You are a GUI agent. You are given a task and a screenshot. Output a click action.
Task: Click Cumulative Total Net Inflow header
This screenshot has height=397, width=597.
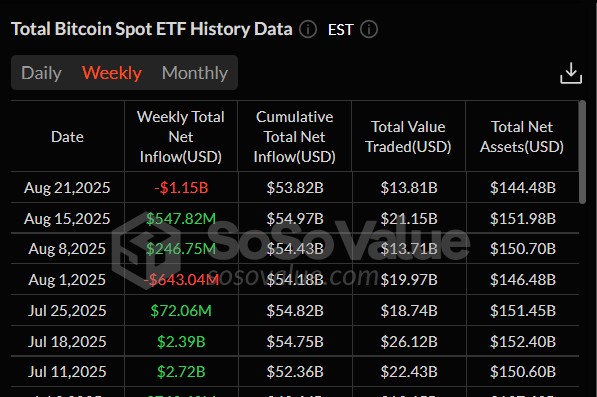tap(294, 137)
